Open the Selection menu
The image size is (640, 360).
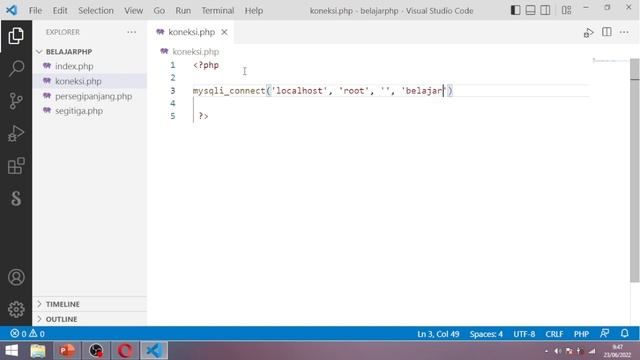pos(96,11)
